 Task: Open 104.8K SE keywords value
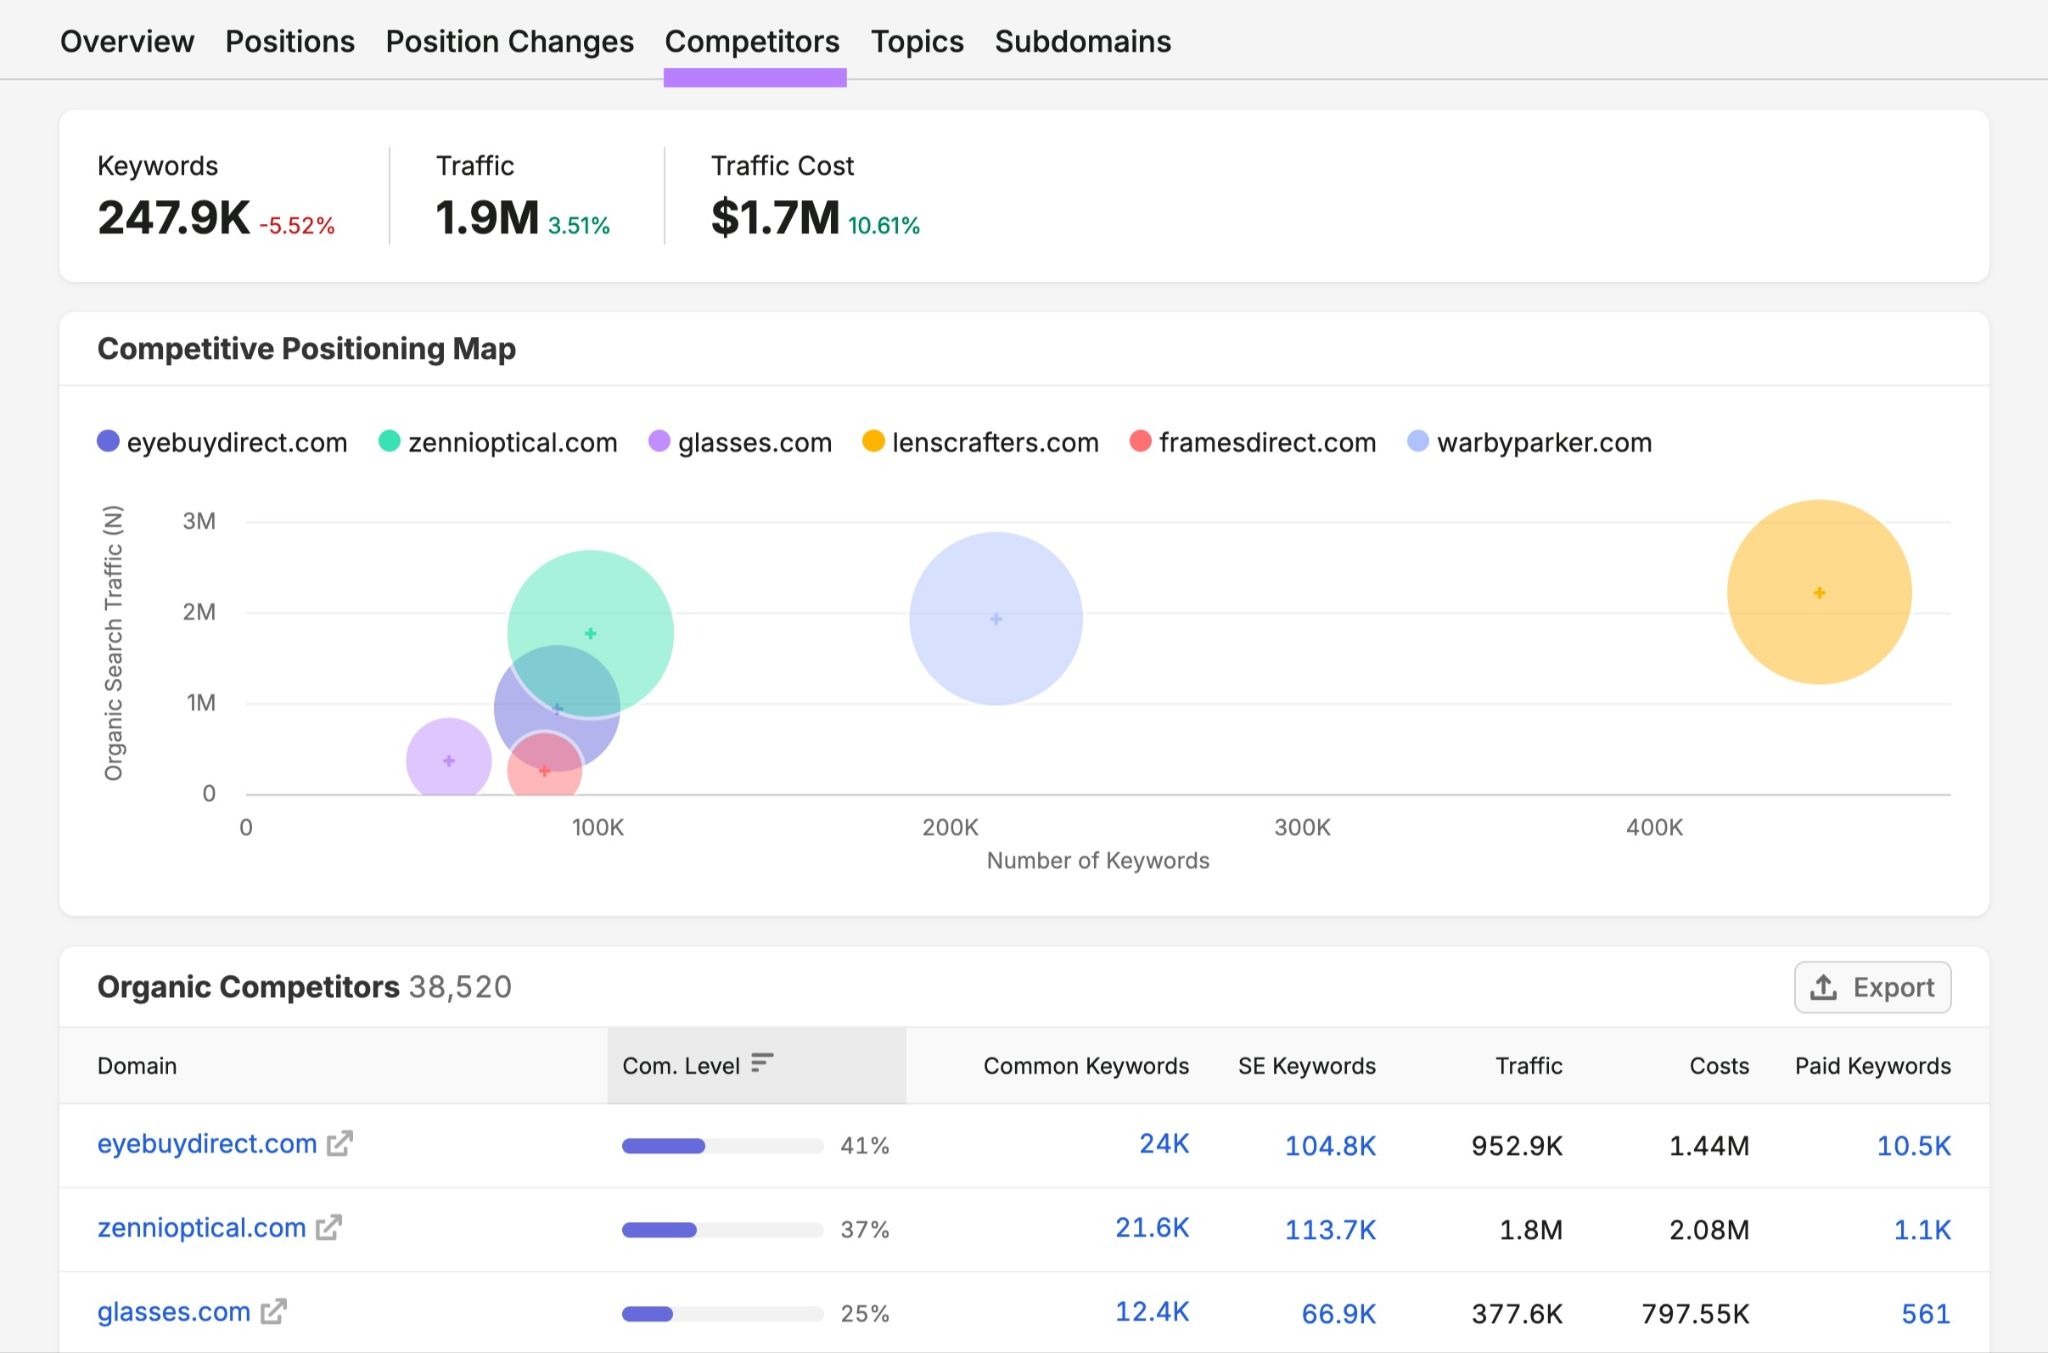coord(1330,1146)
